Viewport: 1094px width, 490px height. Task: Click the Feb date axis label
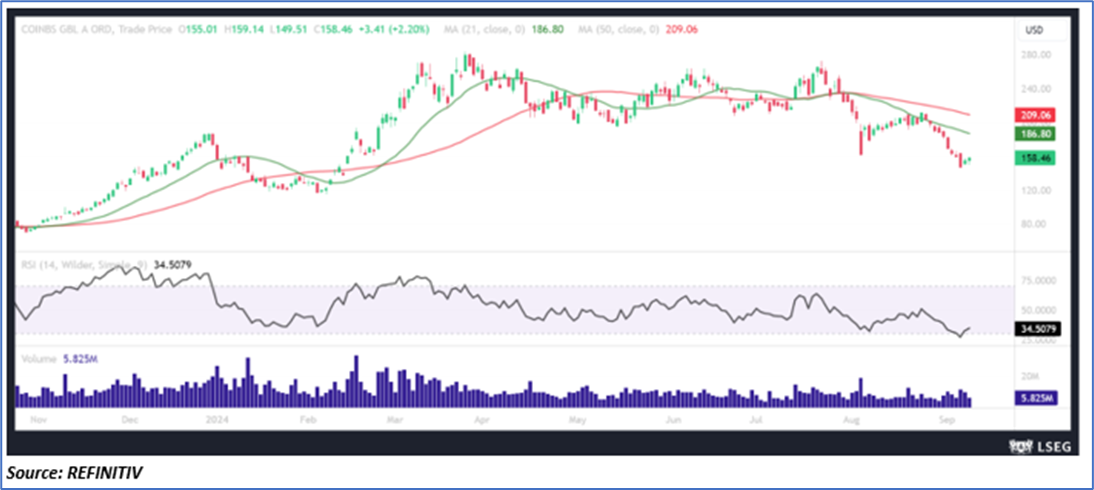pyautogui.click(x=307, y=421)
